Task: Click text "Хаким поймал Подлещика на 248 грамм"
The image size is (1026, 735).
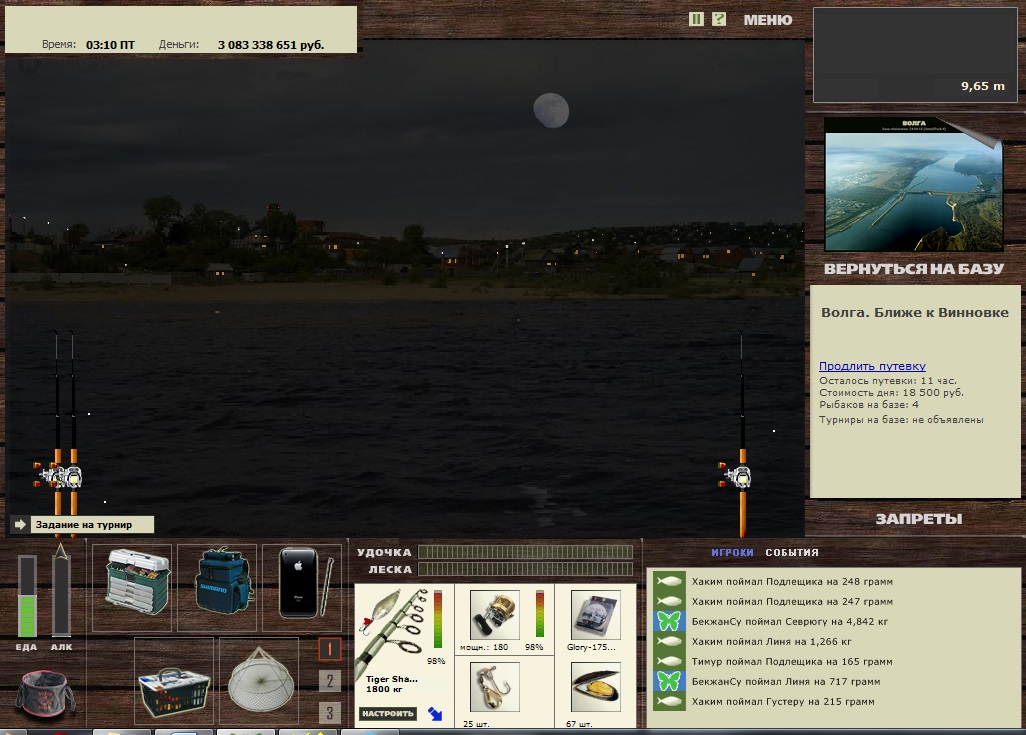Action: [792, 581]
